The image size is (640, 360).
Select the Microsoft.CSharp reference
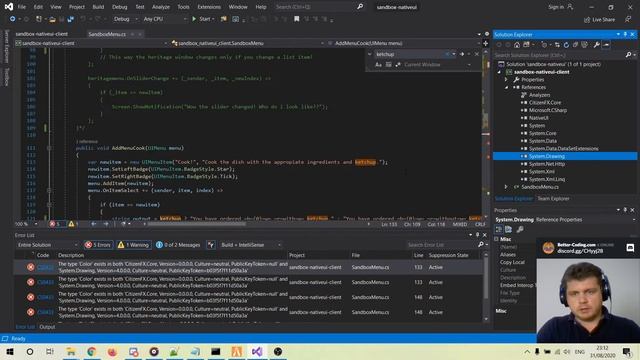[x=548, y=110]
